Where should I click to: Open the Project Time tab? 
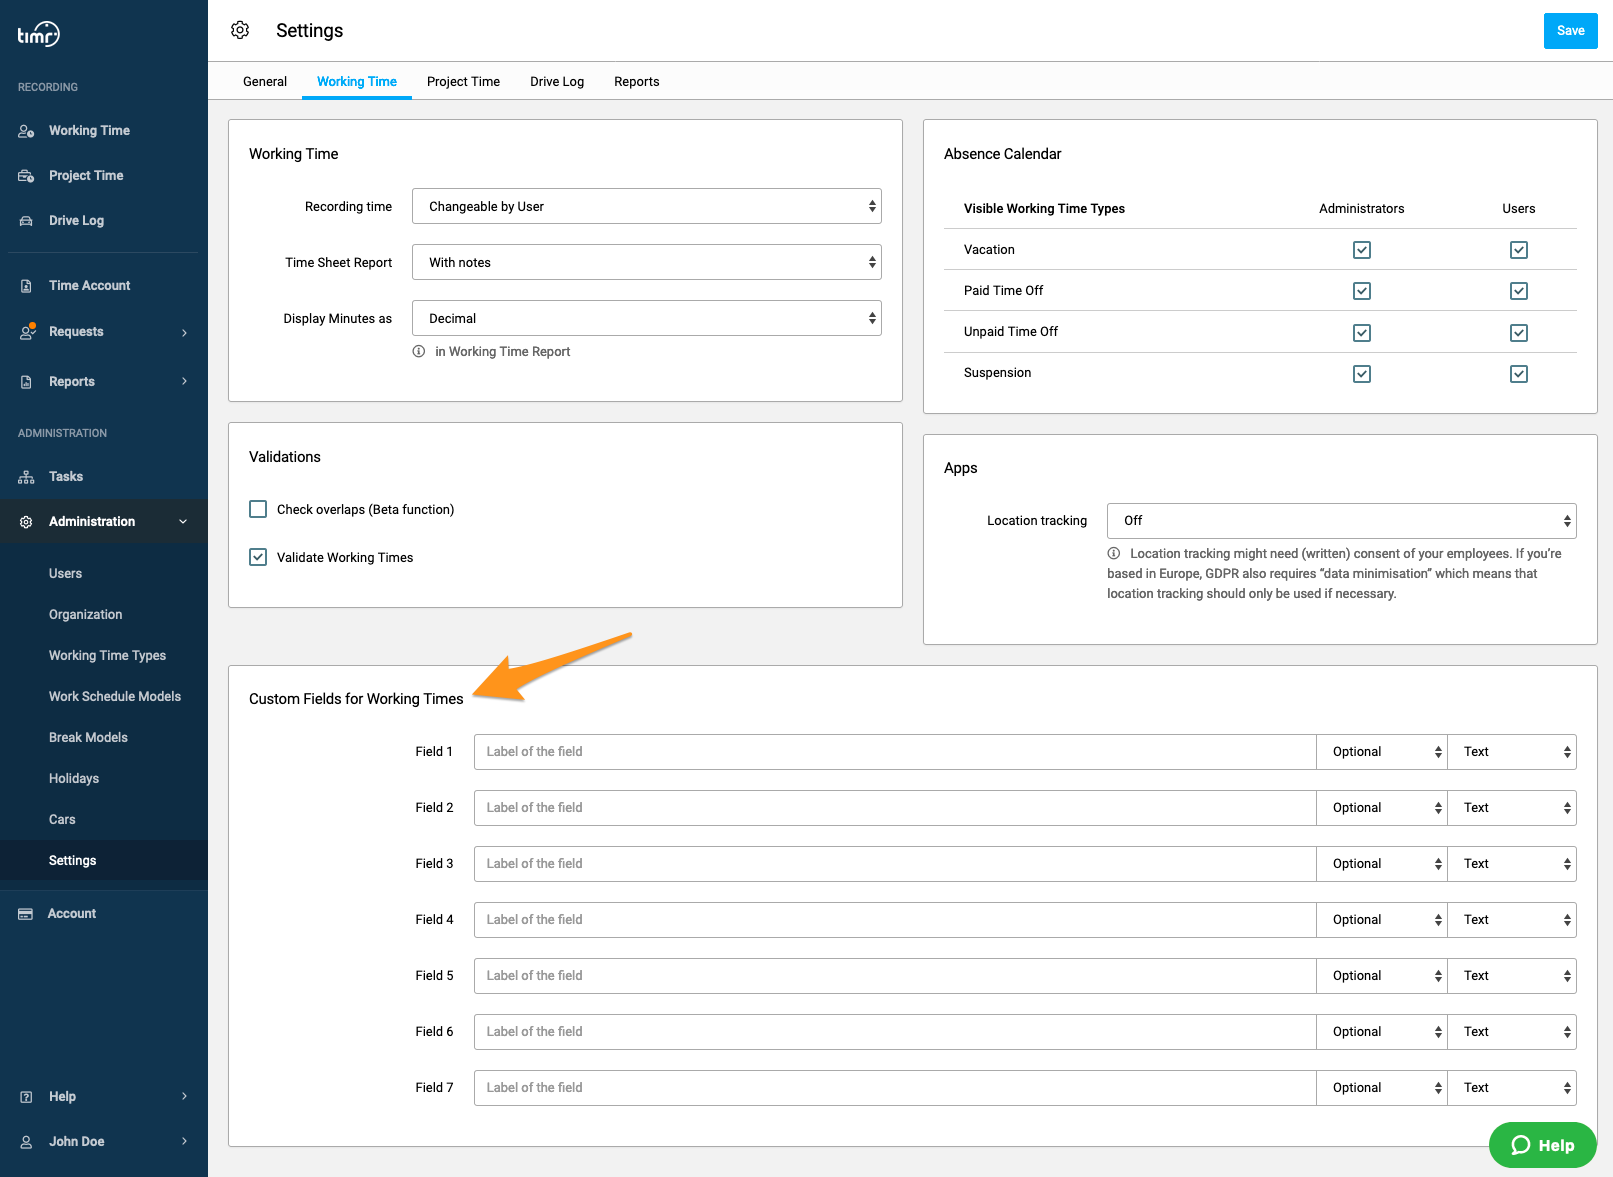pyautogui.click(x=463, y=82)
